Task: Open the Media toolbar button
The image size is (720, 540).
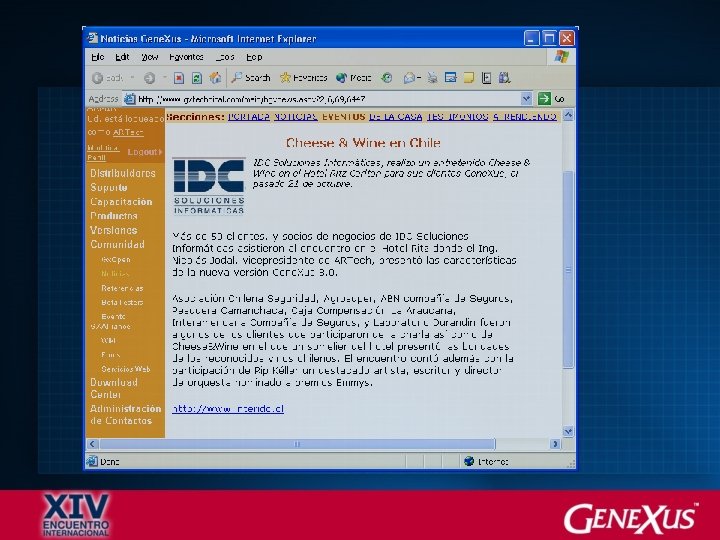Action: (x=353, y=78)
